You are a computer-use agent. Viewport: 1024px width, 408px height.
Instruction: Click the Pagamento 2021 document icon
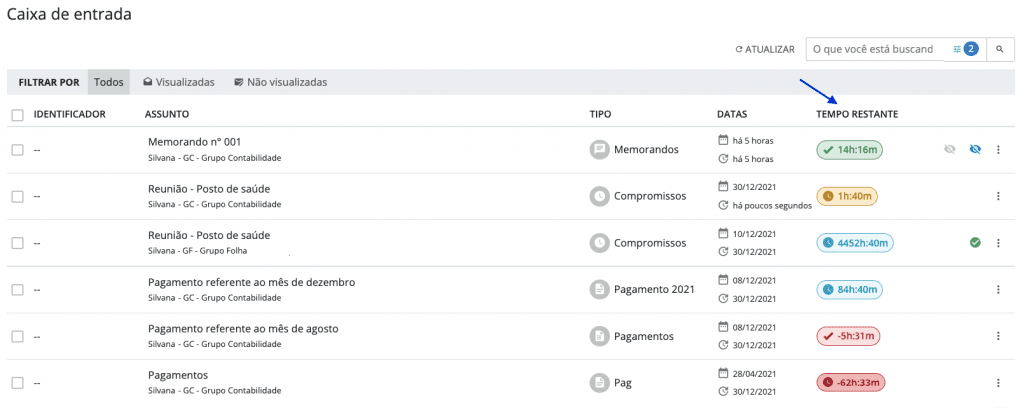[599, 289]
